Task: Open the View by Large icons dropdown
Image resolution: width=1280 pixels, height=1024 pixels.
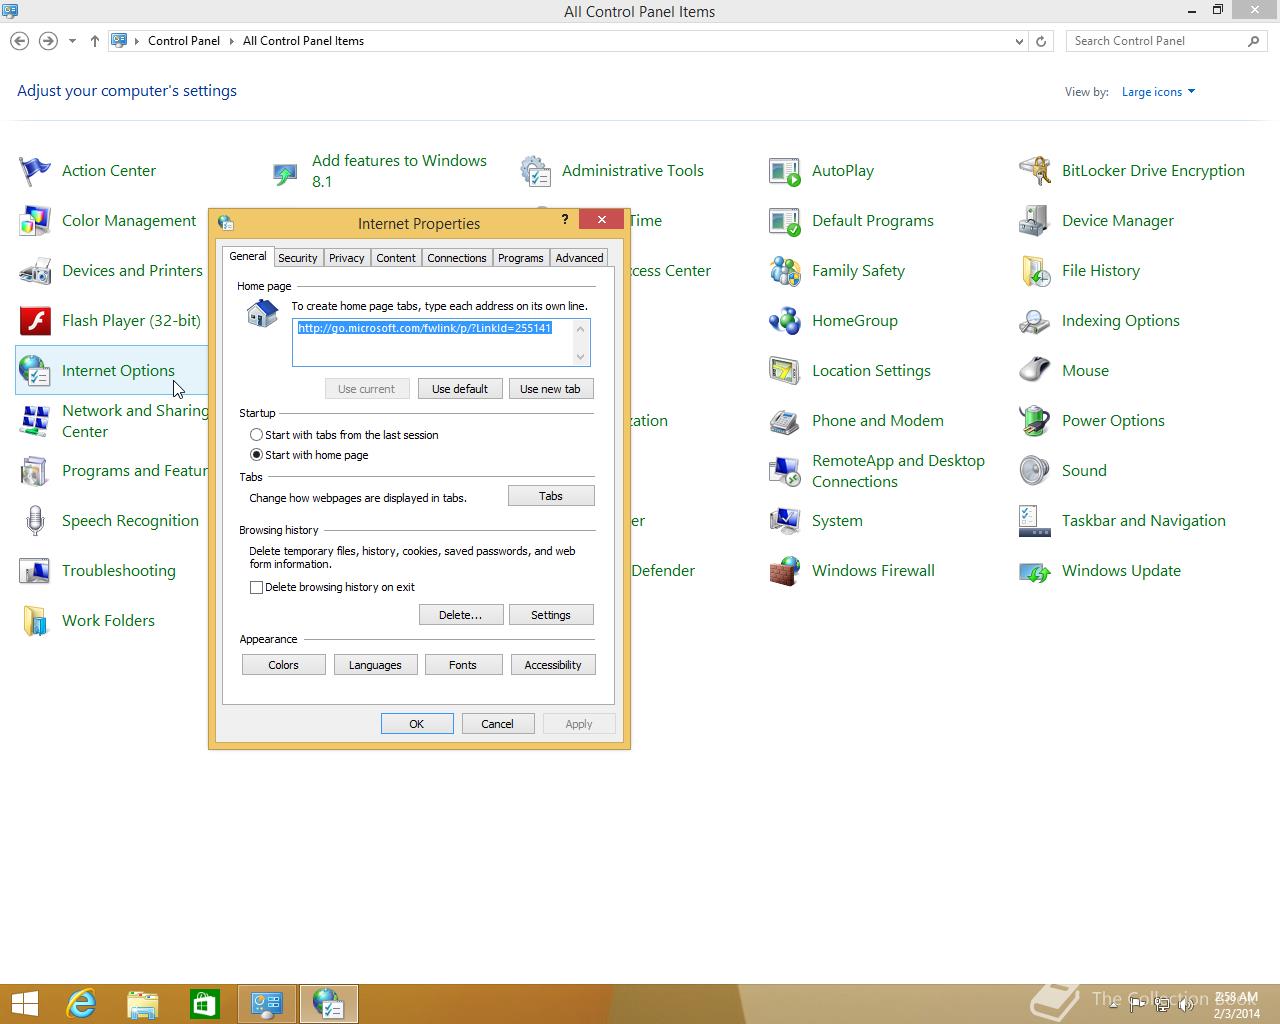Action: click(1158, 92)
